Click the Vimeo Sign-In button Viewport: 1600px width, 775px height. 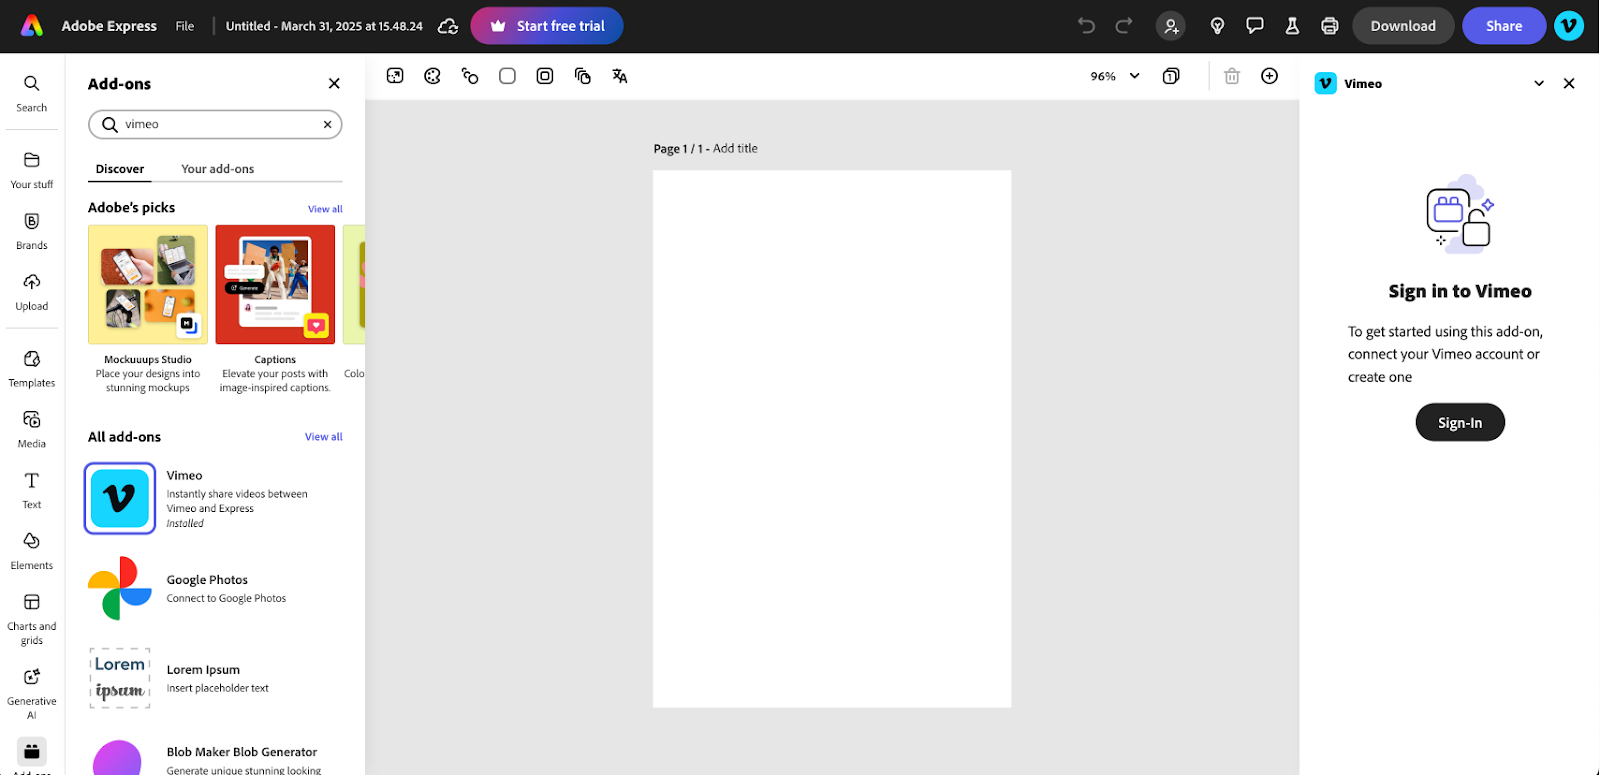point(1459,423)
